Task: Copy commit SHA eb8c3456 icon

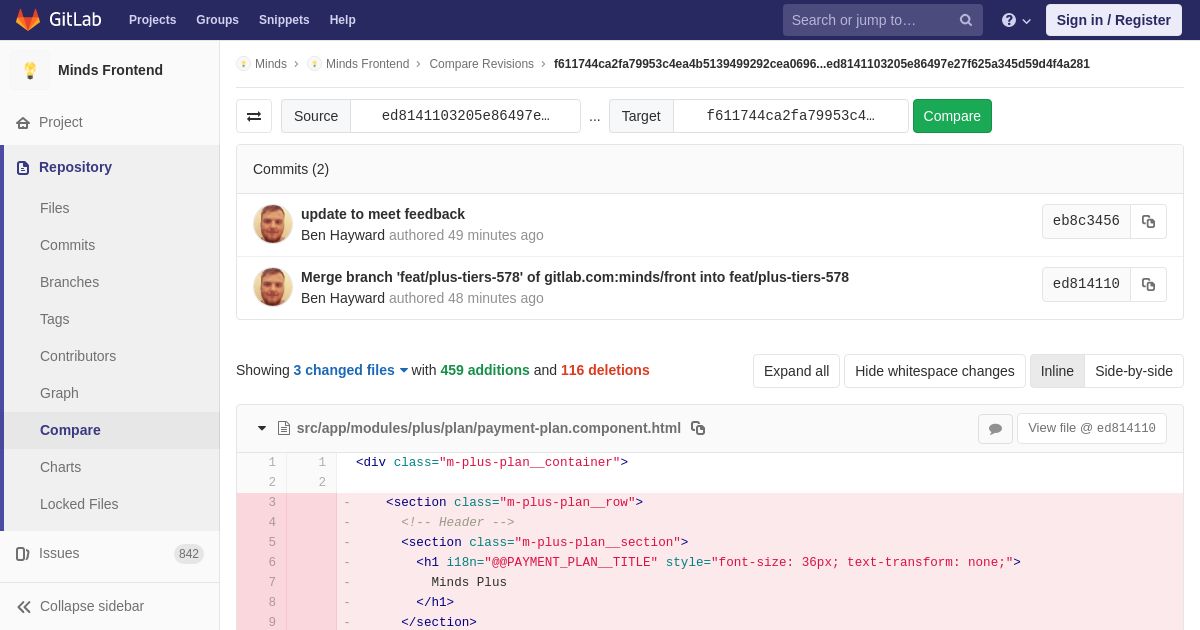Action: (1148, 221)
